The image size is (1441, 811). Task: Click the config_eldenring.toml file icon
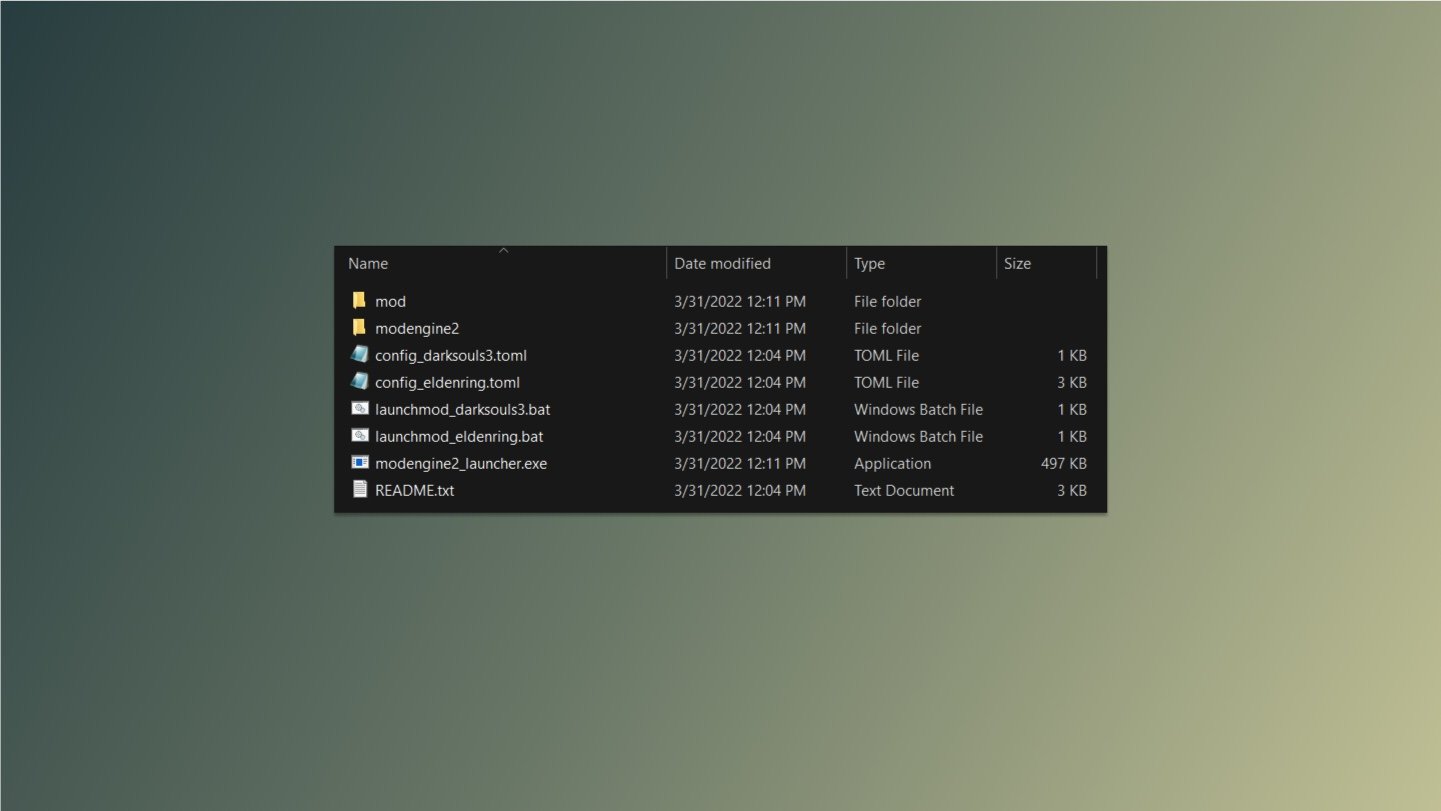point(360,382)
